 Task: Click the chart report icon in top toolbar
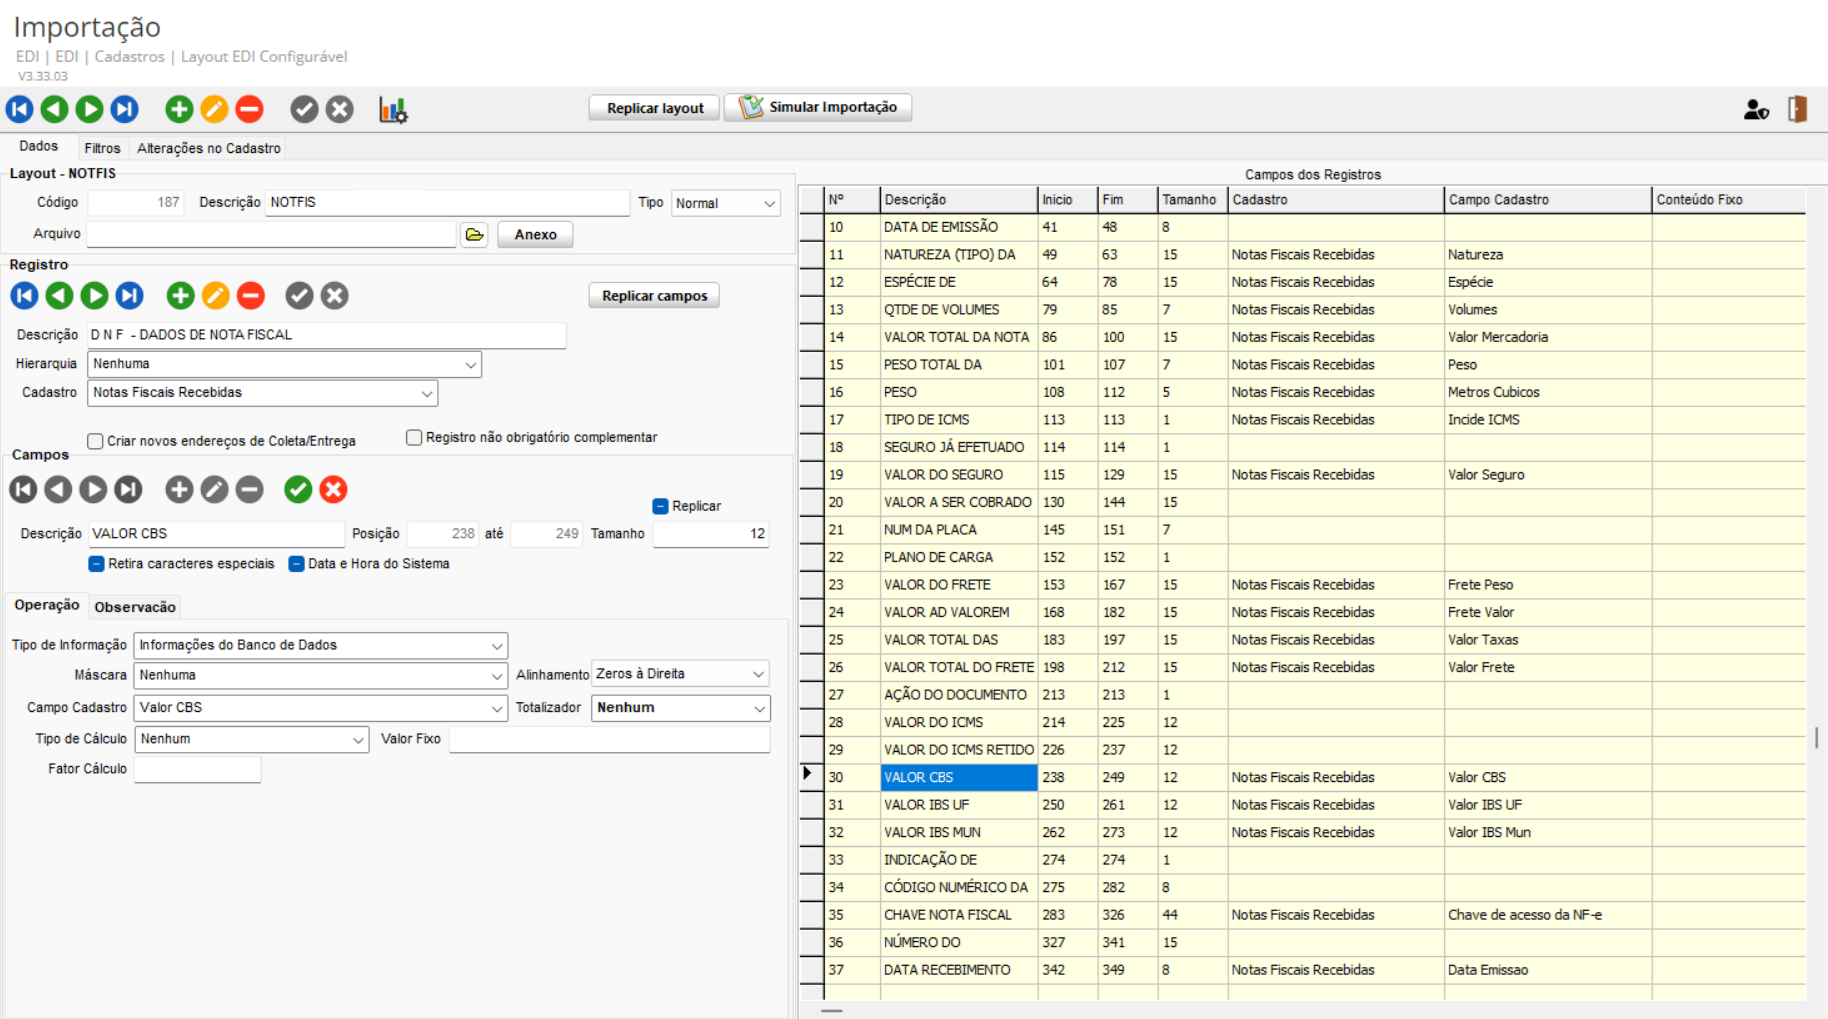click(392, 110)
